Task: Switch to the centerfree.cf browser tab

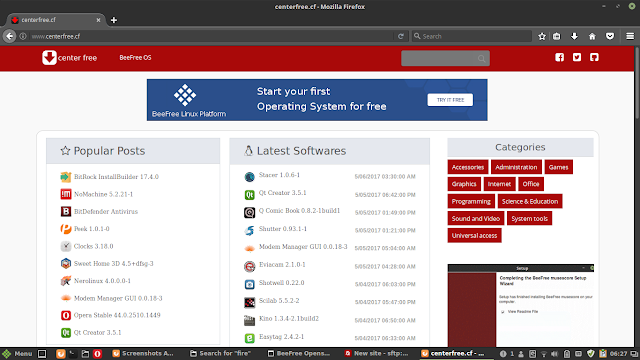Action: 56,20
